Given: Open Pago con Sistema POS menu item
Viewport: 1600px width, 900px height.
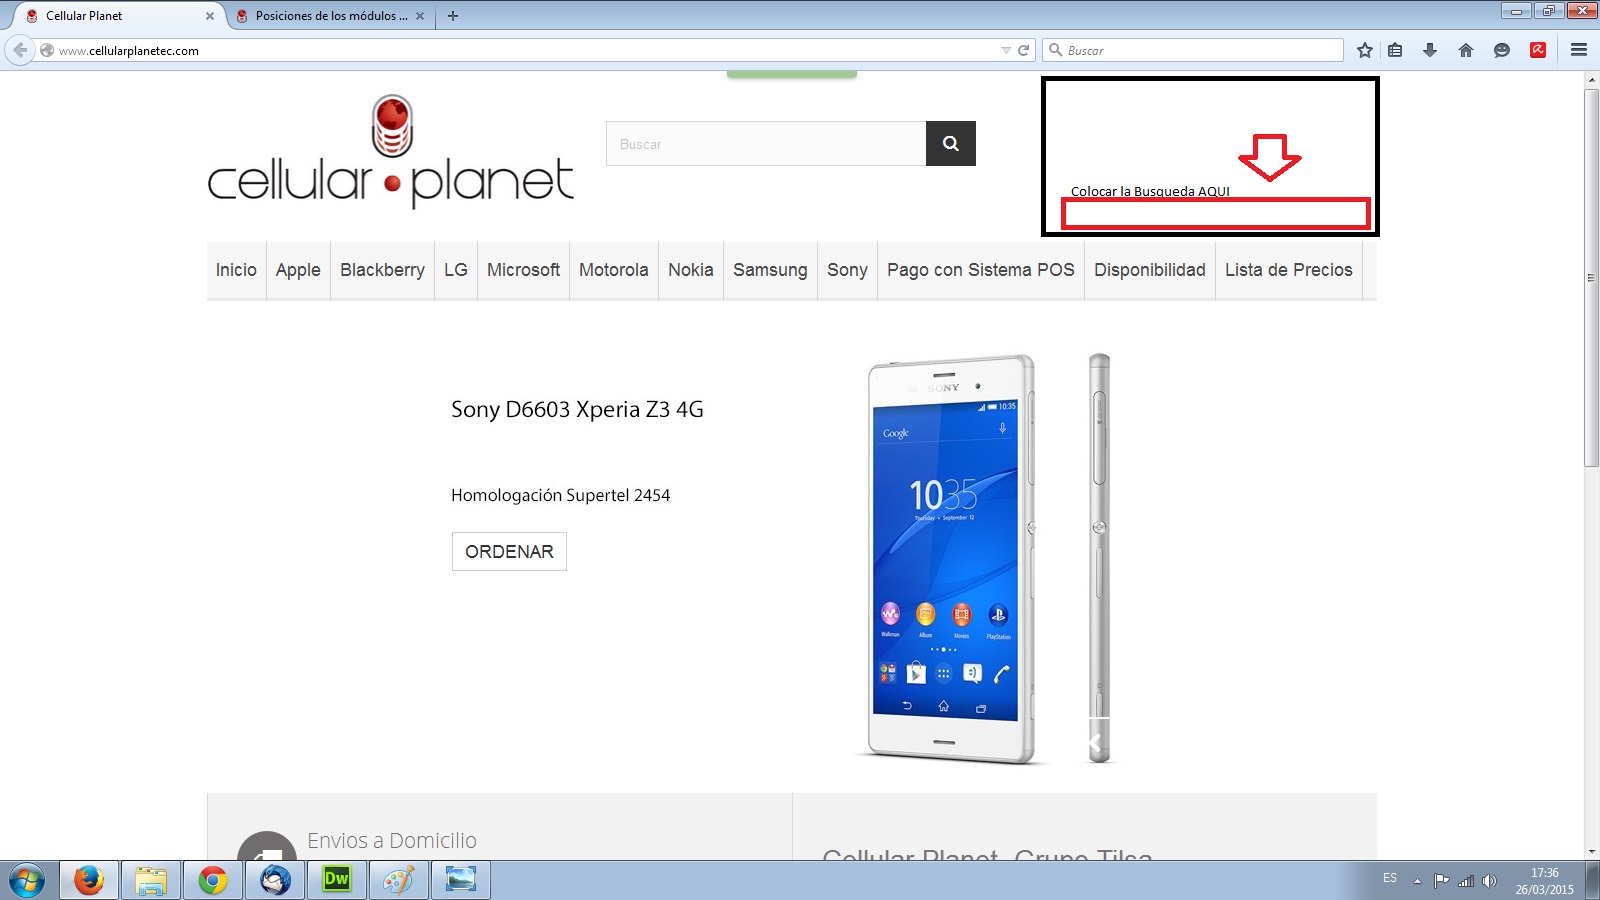Looking at the screenshot, I should coord(981,270).
